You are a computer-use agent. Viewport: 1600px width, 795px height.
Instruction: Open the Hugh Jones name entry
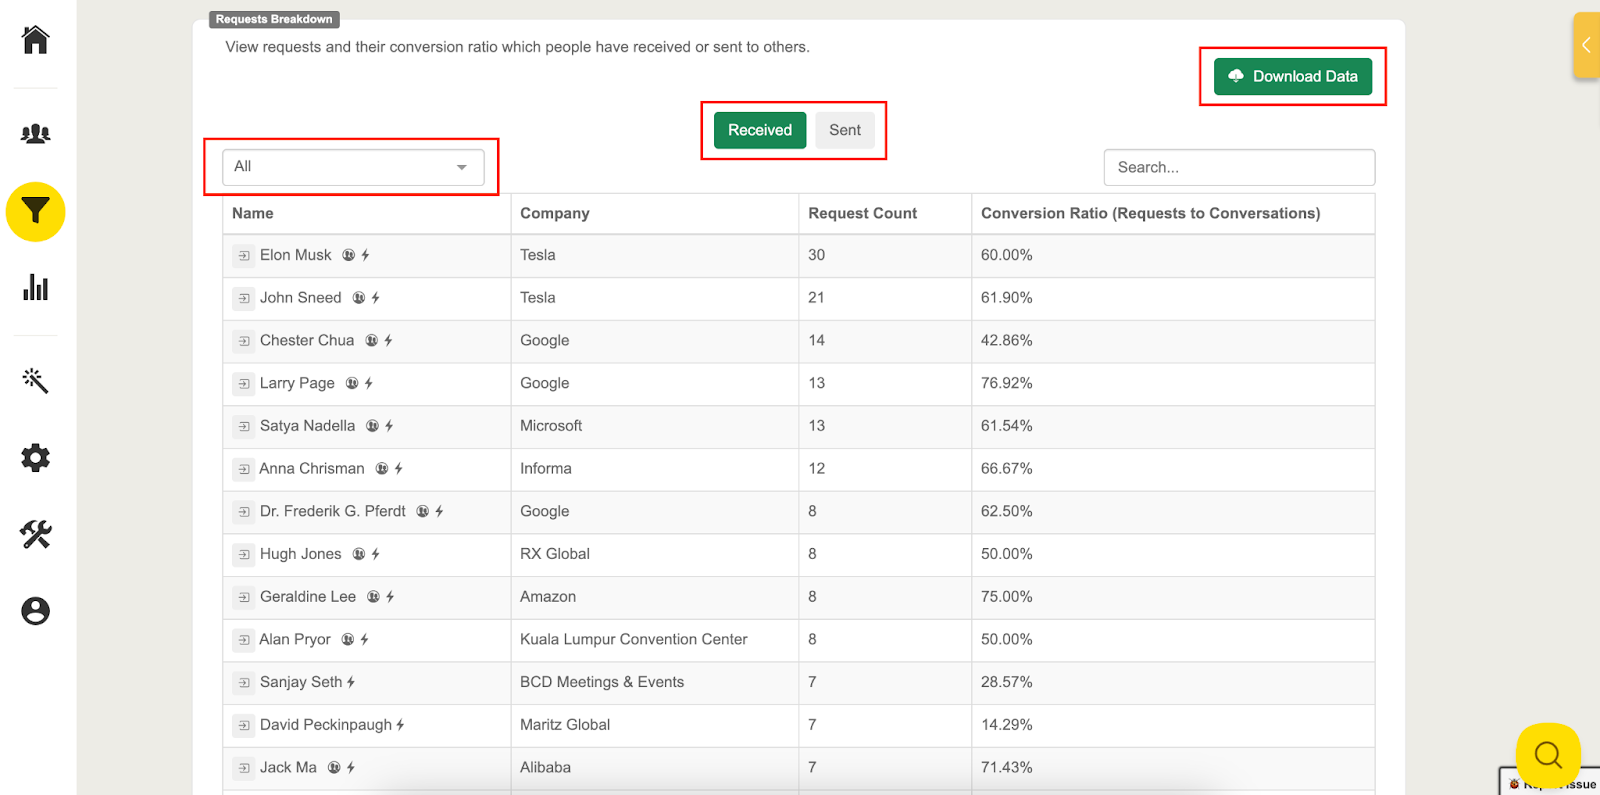point(301,554)
